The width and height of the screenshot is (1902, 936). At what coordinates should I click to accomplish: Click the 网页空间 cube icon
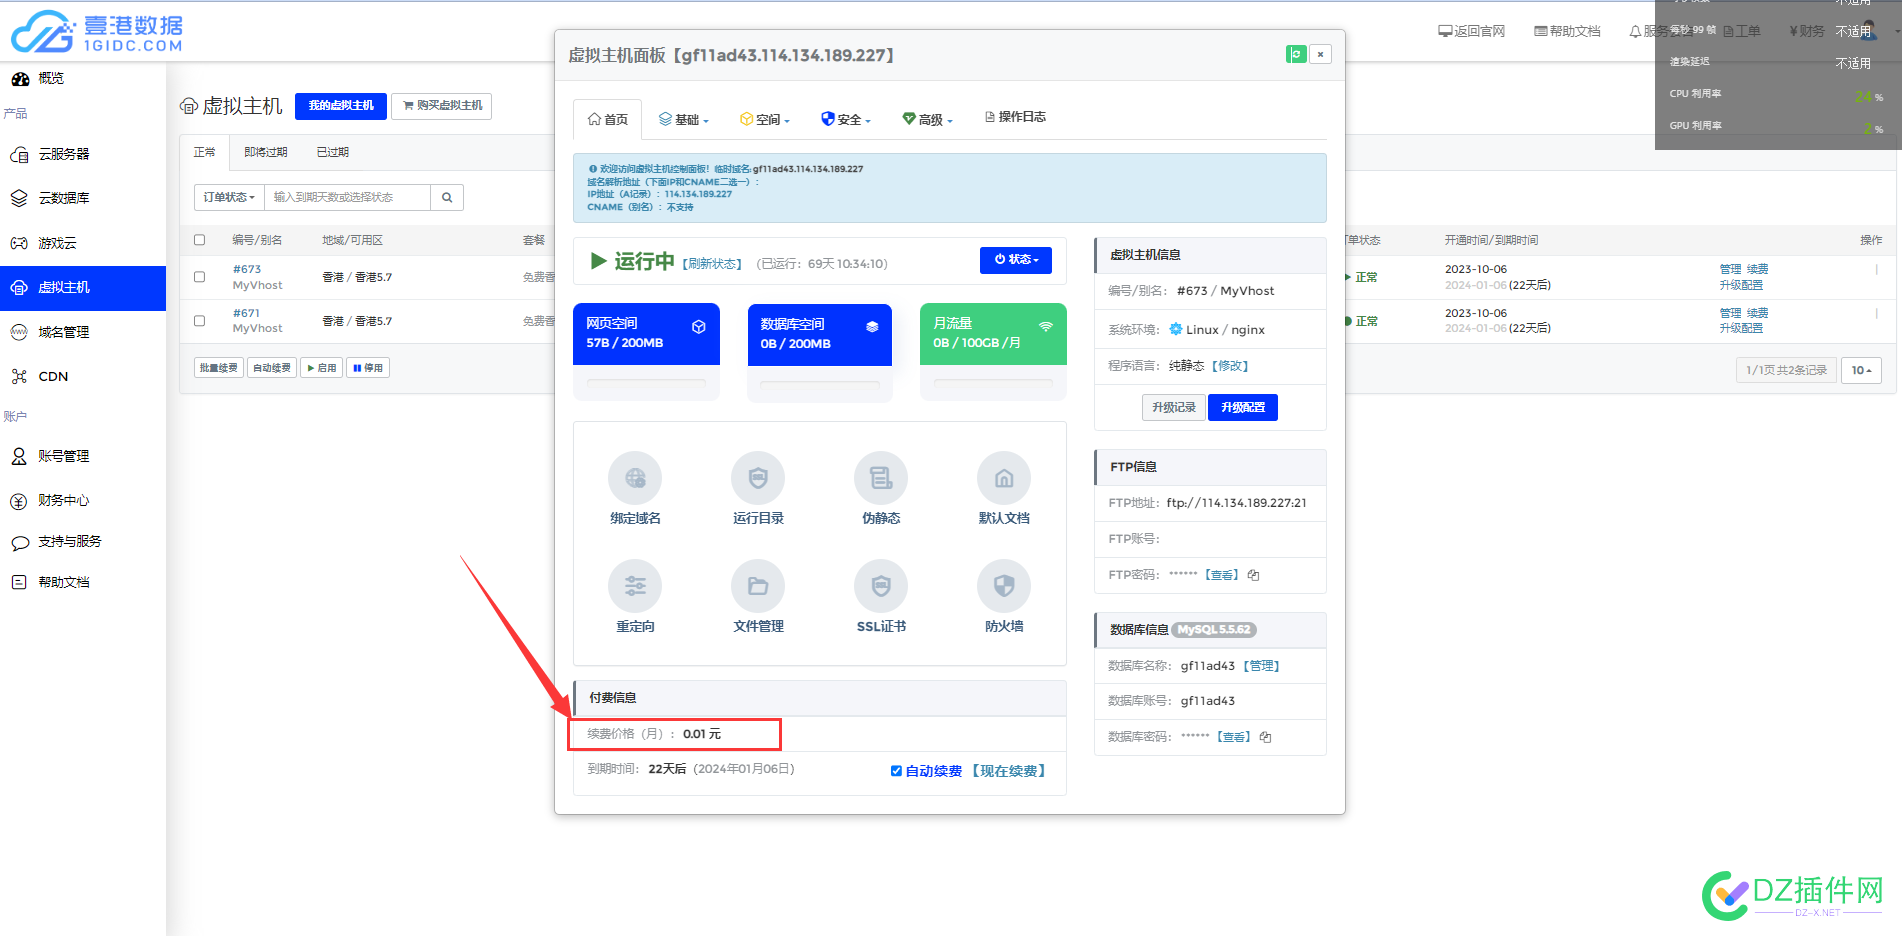pos(699,327)
